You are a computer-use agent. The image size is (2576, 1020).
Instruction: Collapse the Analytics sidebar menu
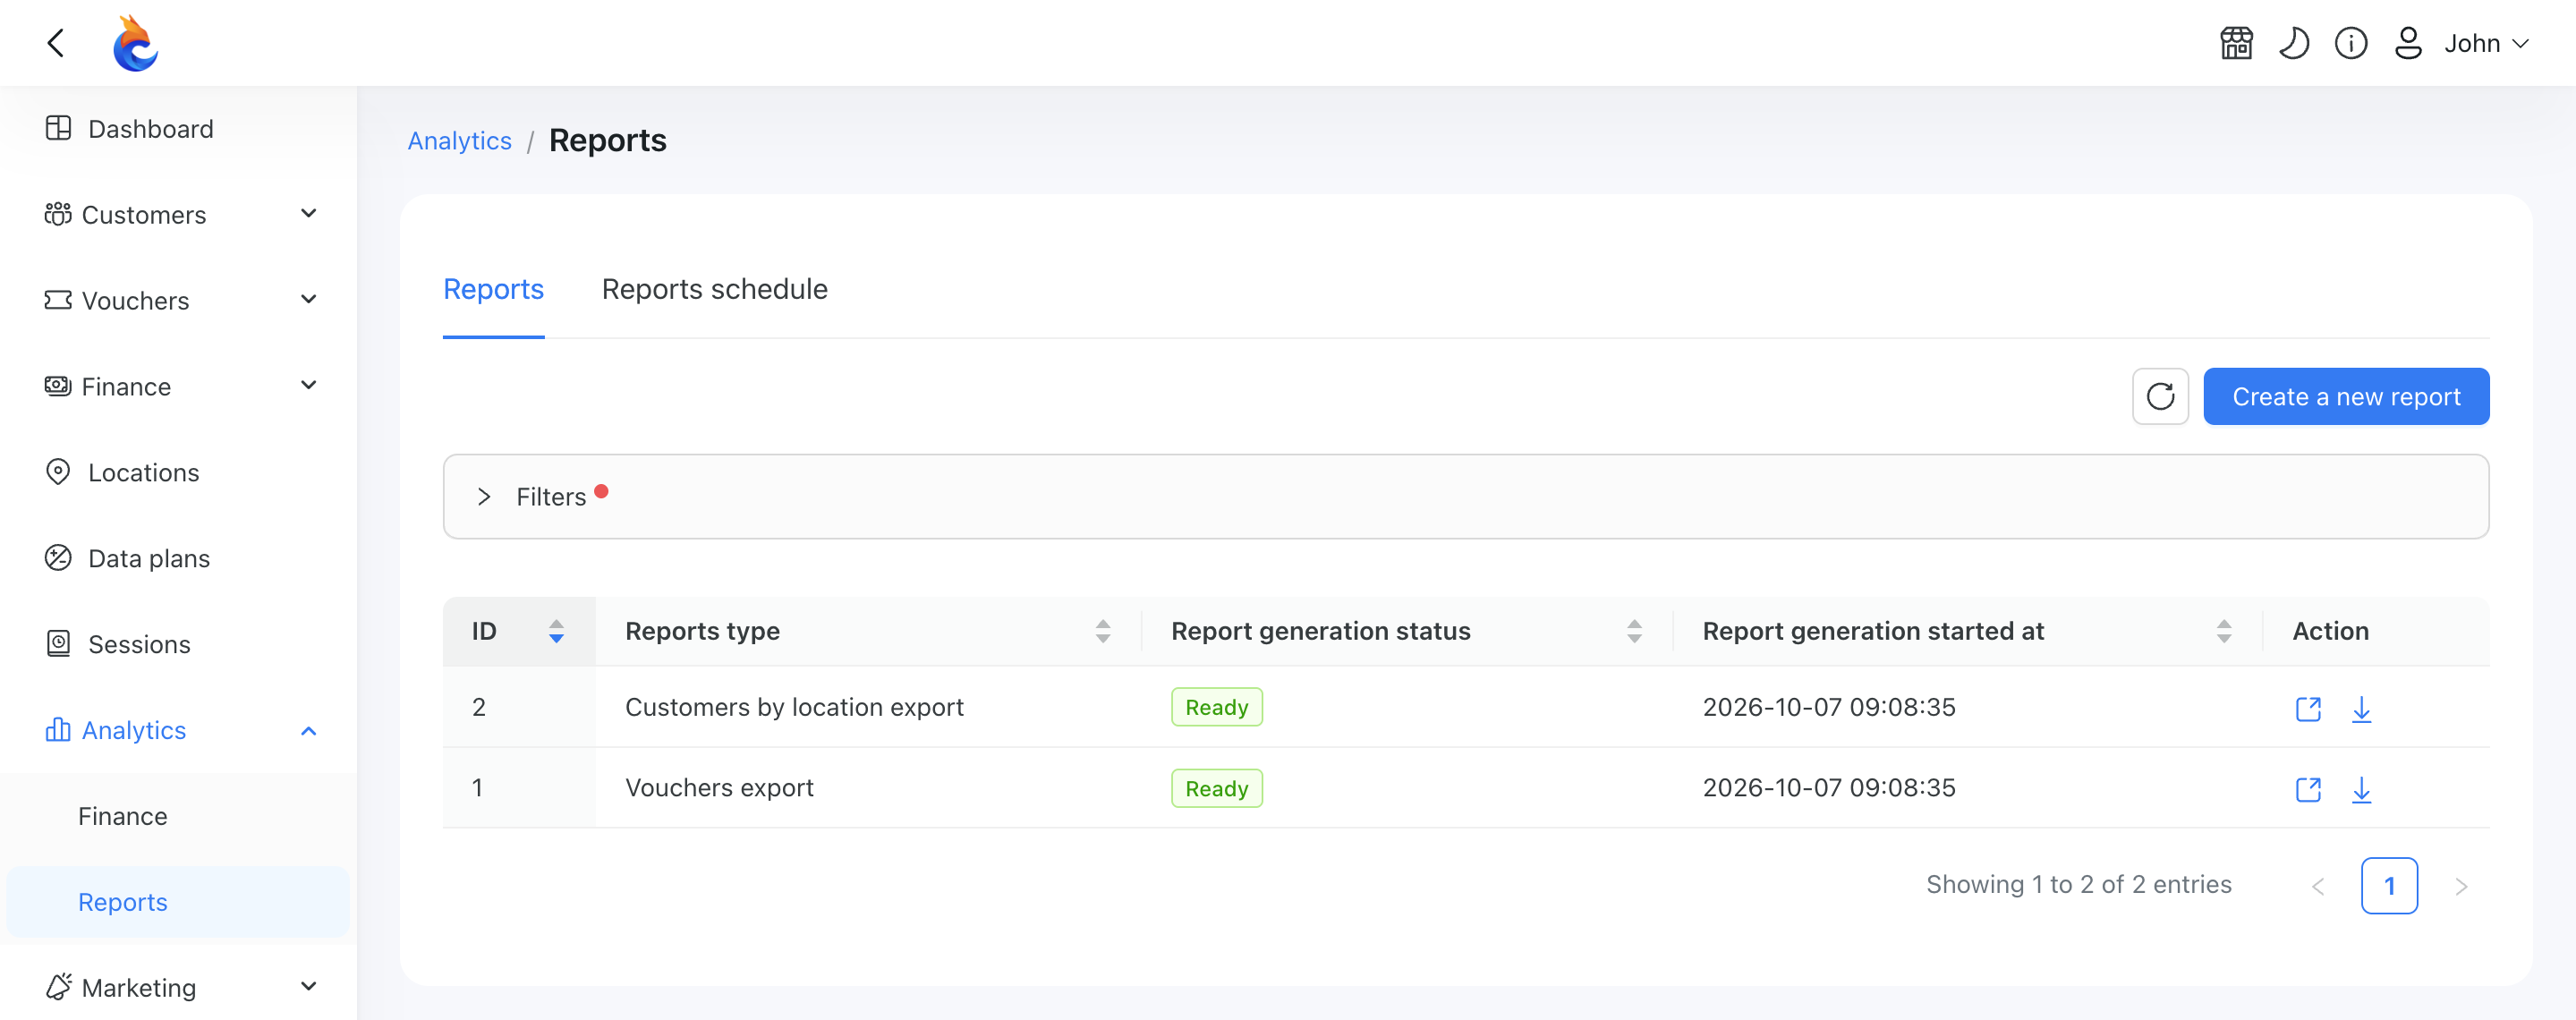pyautogui.click(x=178, y=731)
